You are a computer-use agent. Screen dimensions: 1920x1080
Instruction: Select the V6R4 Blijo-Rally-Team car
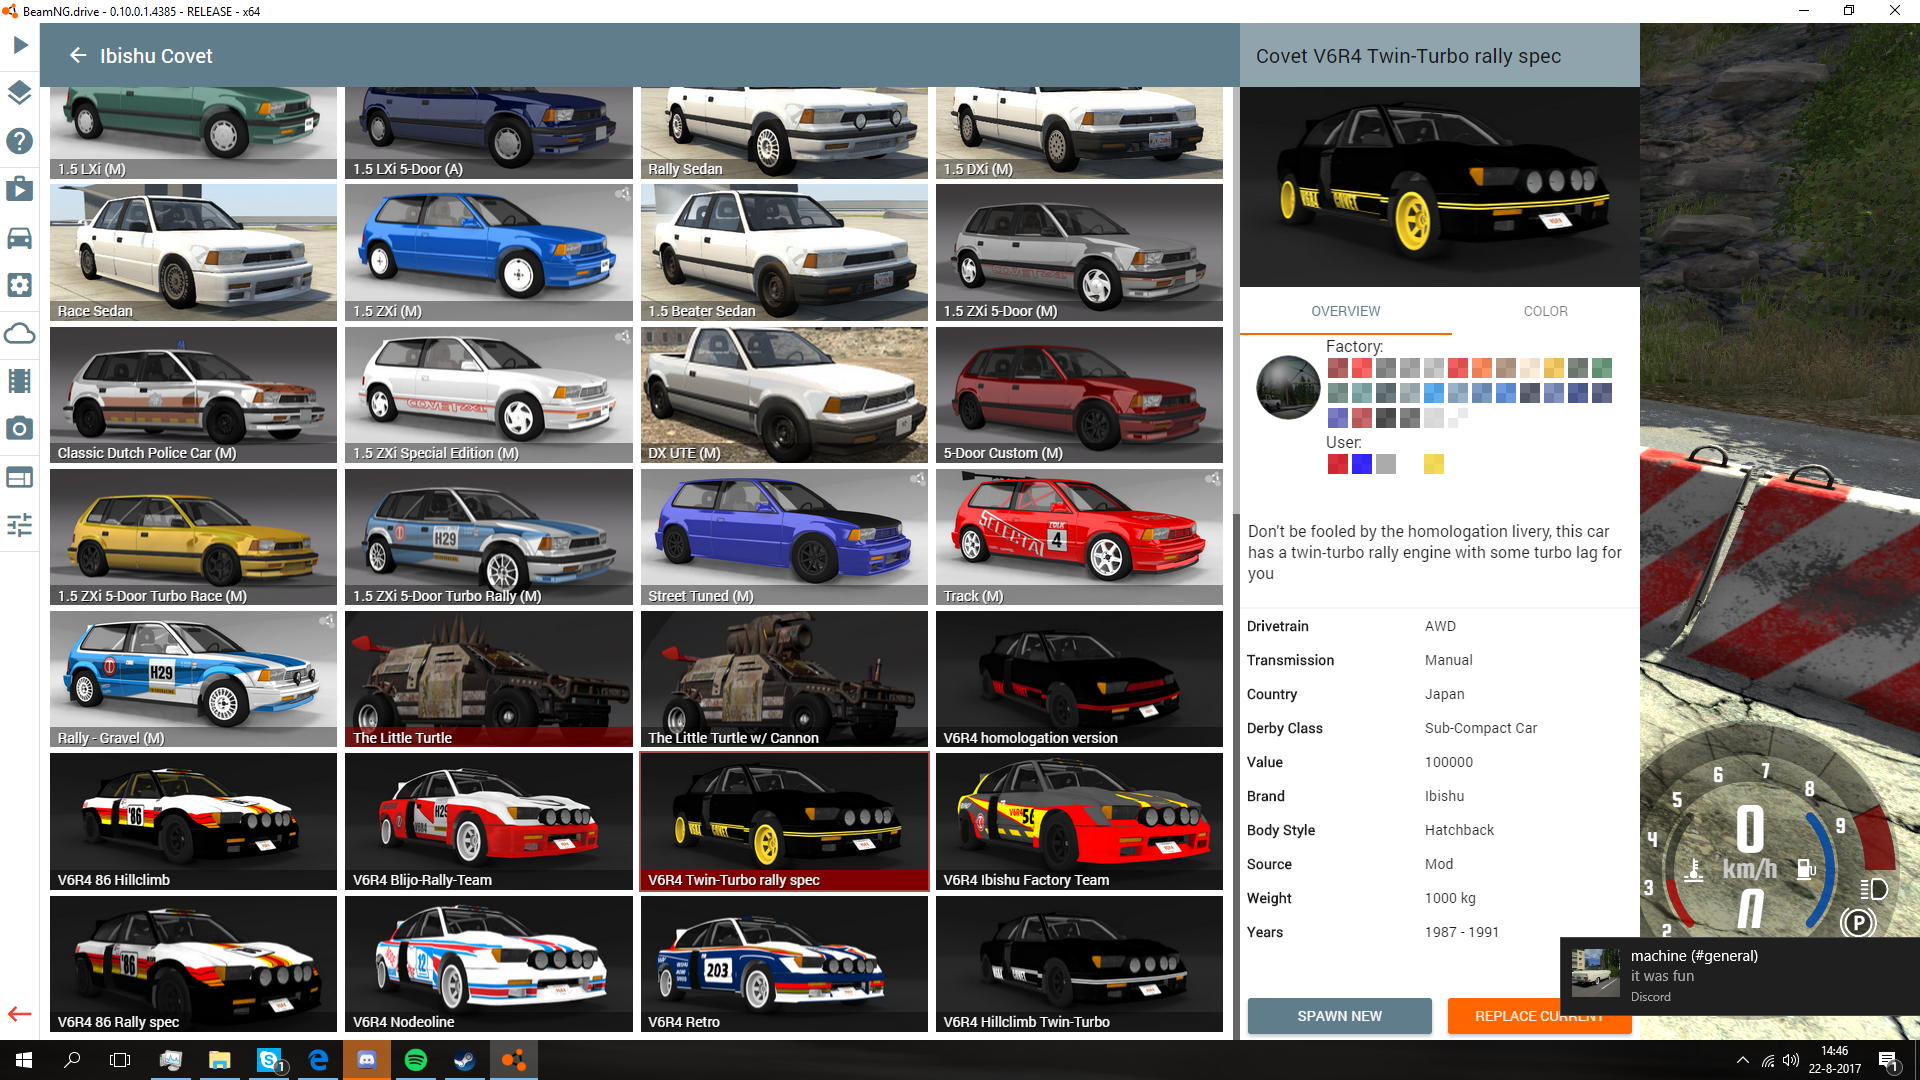click(x=489, y=821)
